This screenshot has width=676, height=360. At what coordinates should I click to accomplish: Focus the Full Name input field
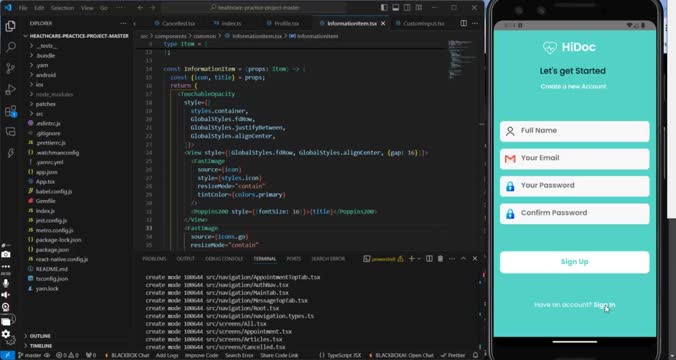click(x=574, y=131)
